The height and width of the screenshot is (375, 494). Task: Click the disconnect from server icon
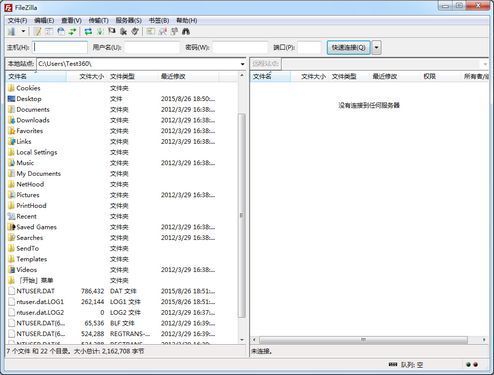pyautogui.click(x=123, y=32)
